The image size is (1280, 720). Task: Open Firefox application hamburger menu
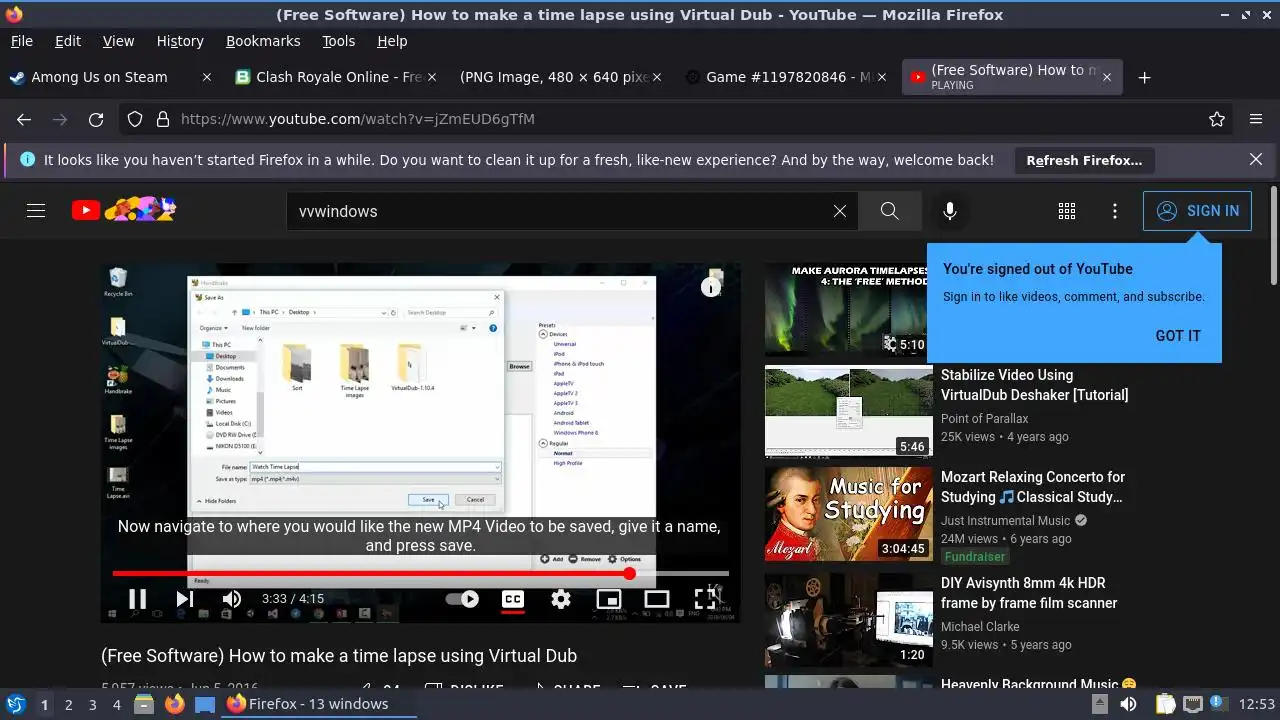click(1256, 119)
